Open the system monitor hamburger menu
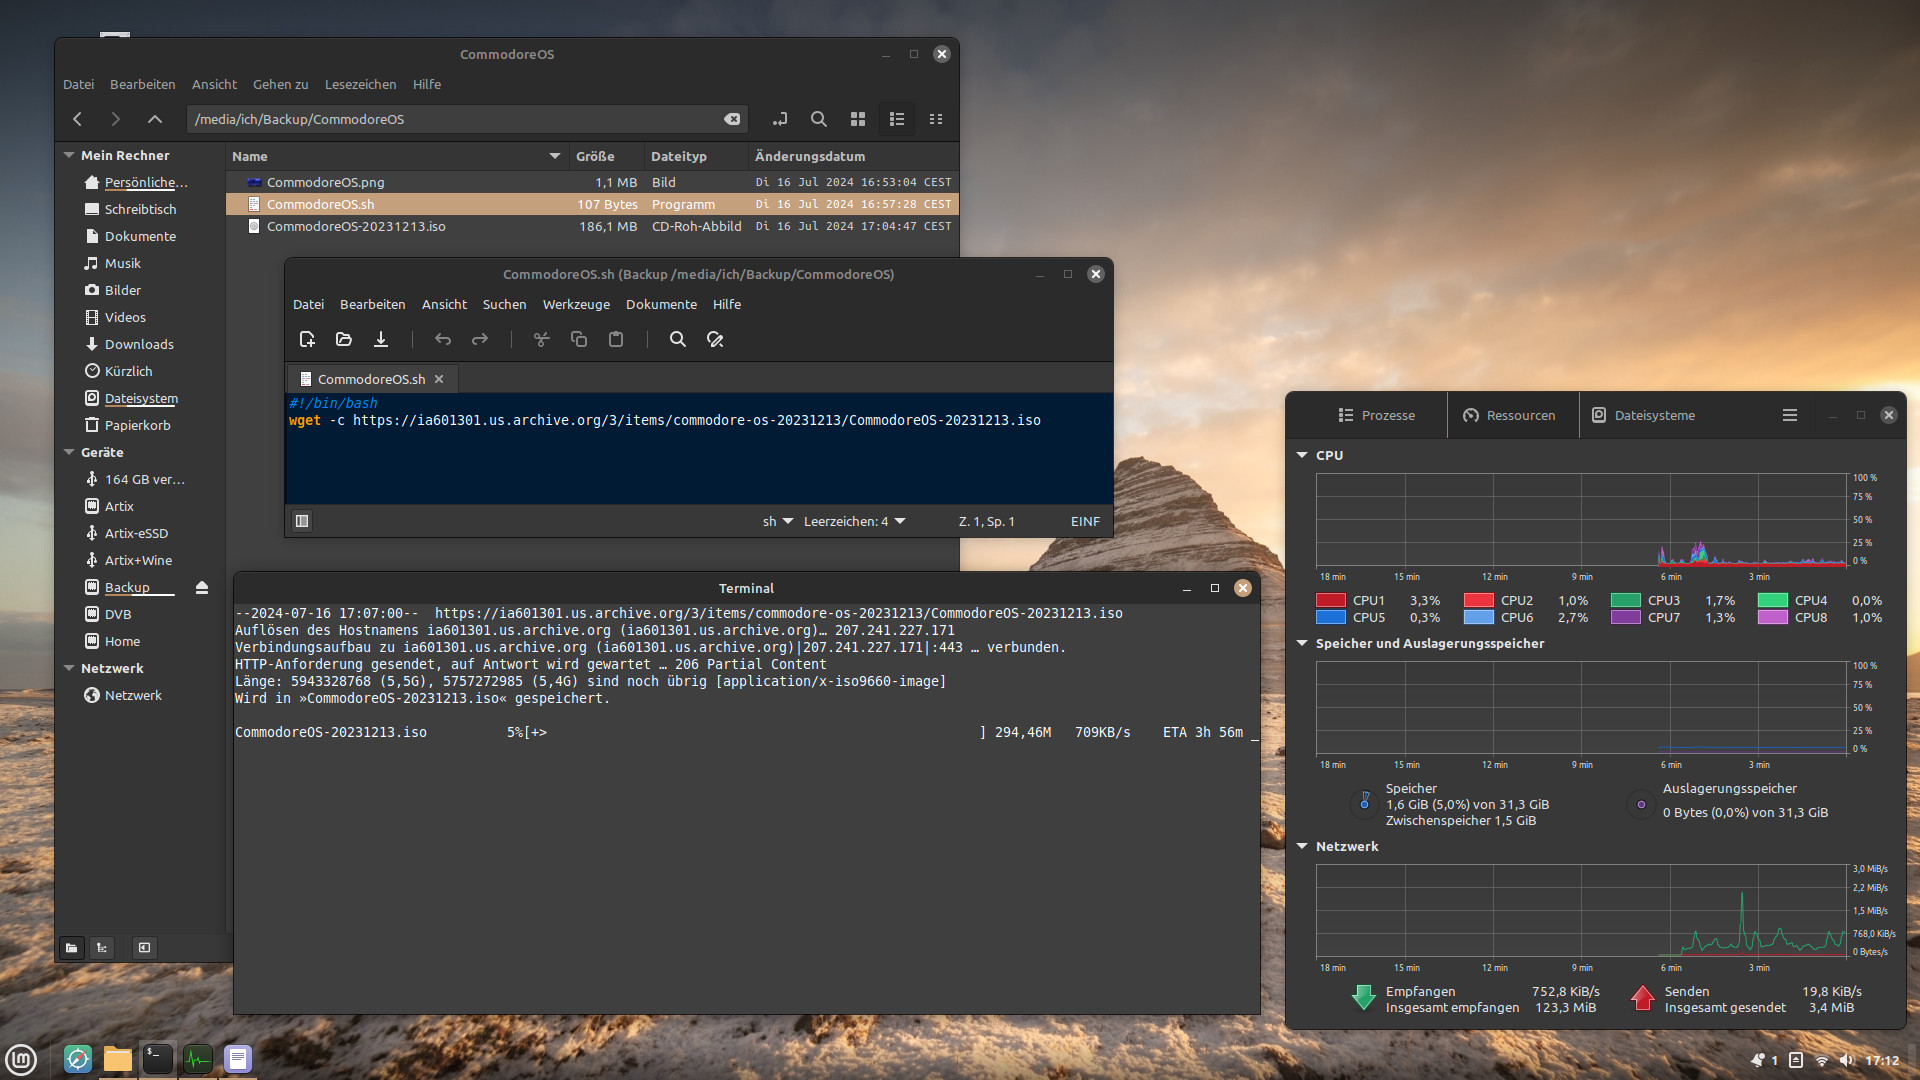This screenshot has width=1920, height=1080. pyautogui.click(x=1790, y=415)
